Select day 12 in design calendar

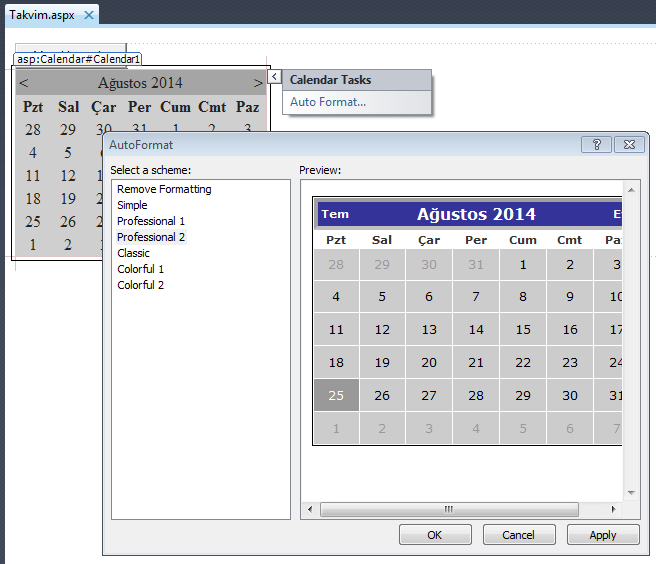coord(68,176)
